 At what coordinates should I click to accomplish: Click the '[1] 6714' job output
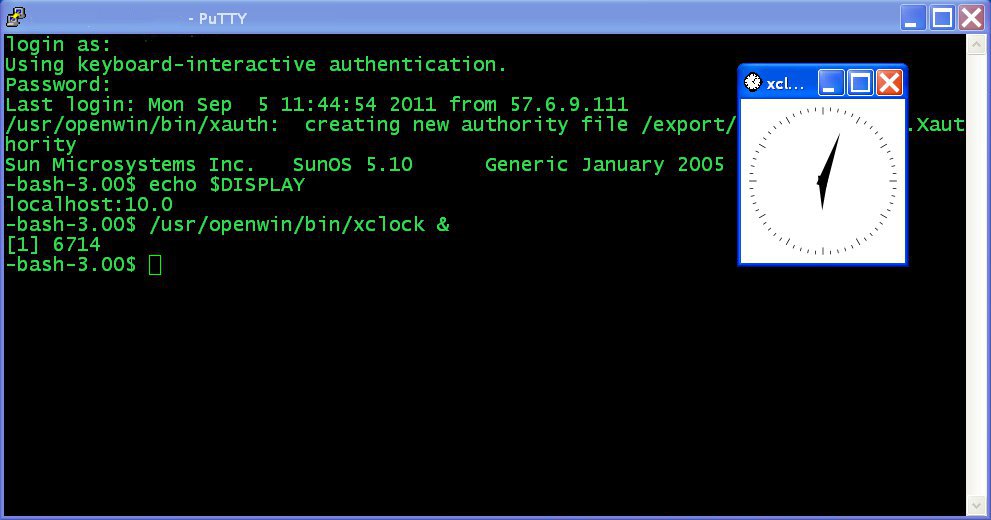click(53, 245)
